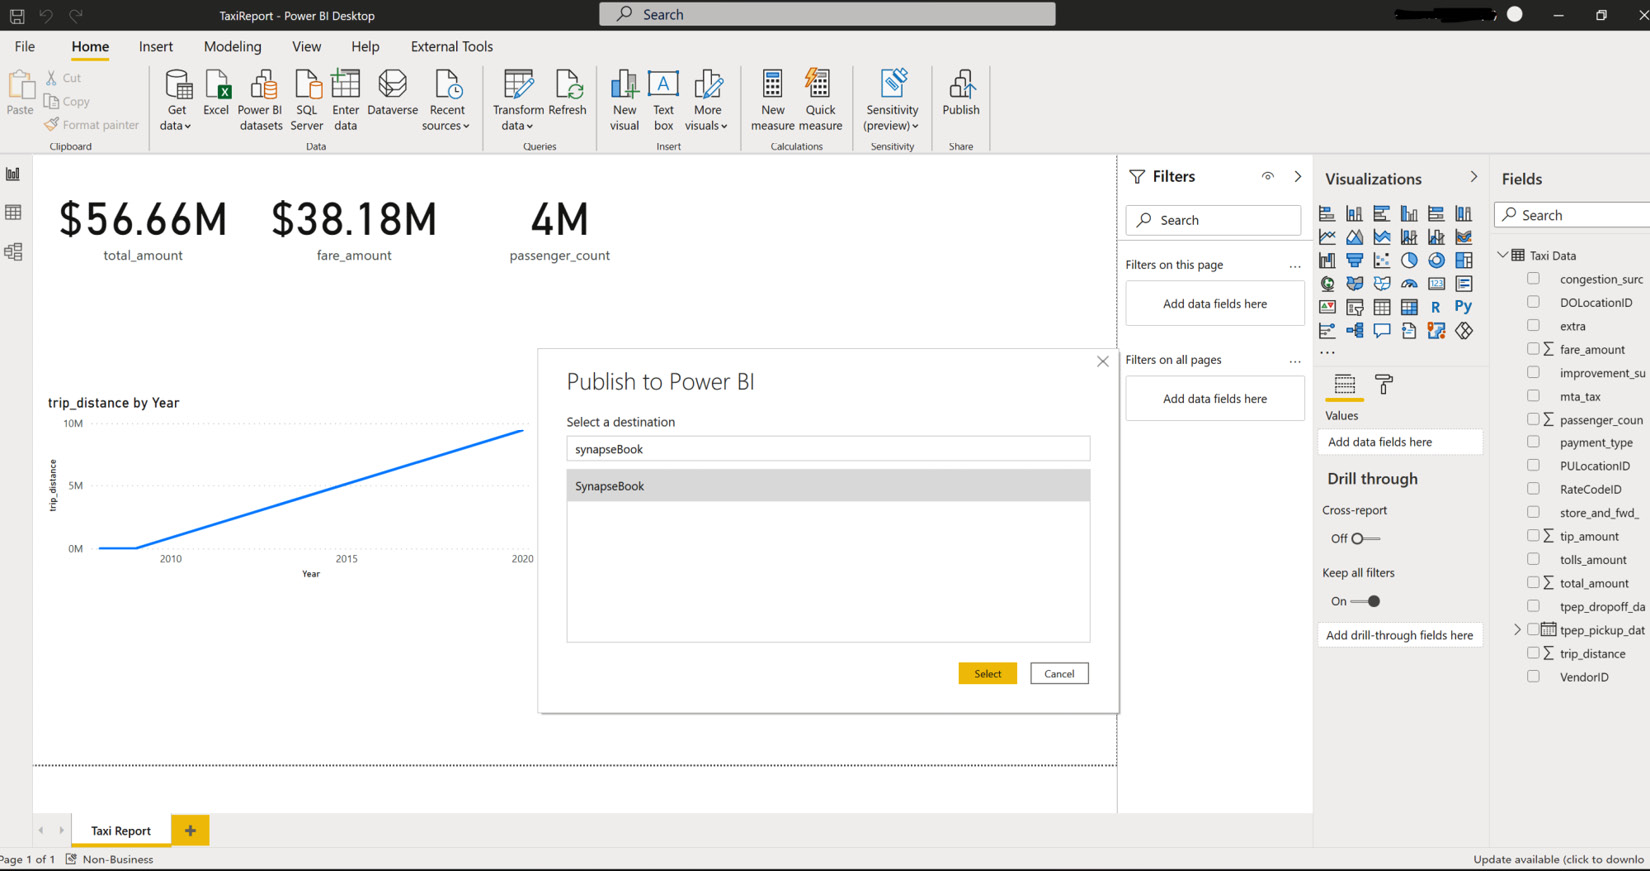The image size is (1650, 871).
Task: Click the Publish ribbon button
Action: [x=961, y=93]
